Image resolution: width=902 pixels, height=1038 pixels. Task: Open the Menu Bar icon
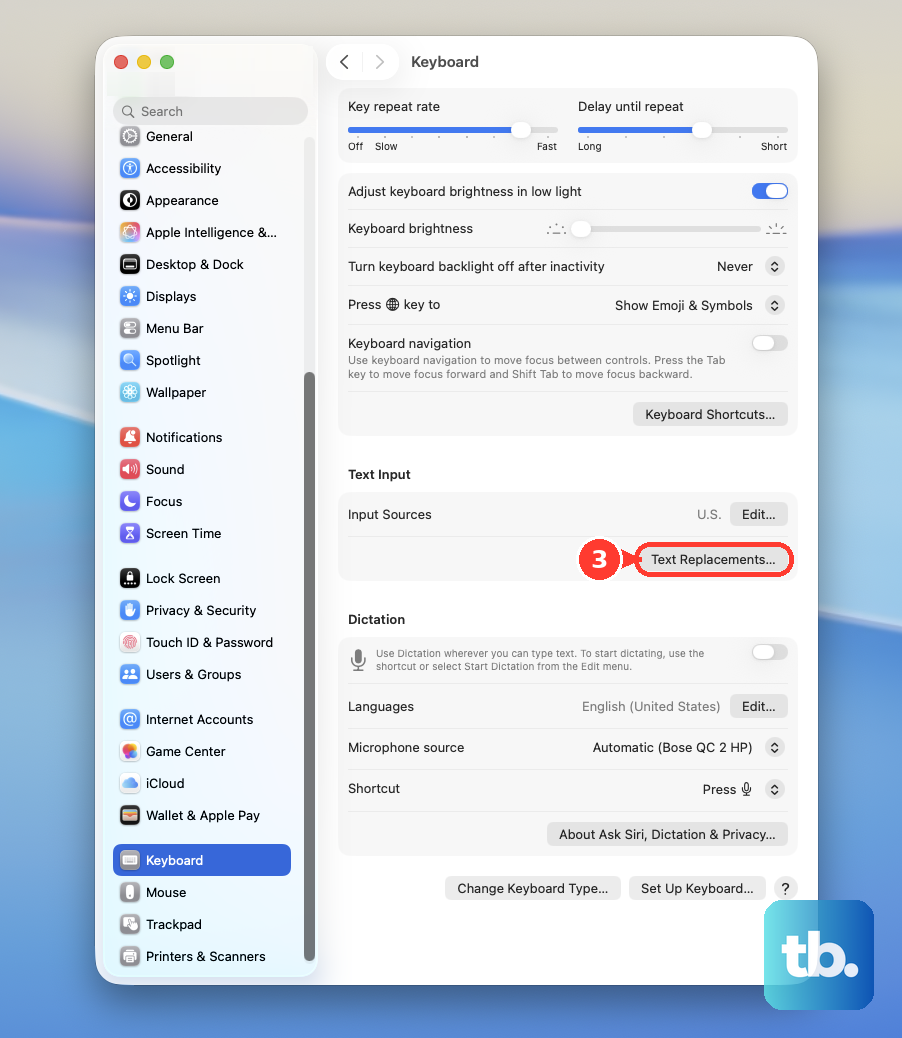click(130, 328)
